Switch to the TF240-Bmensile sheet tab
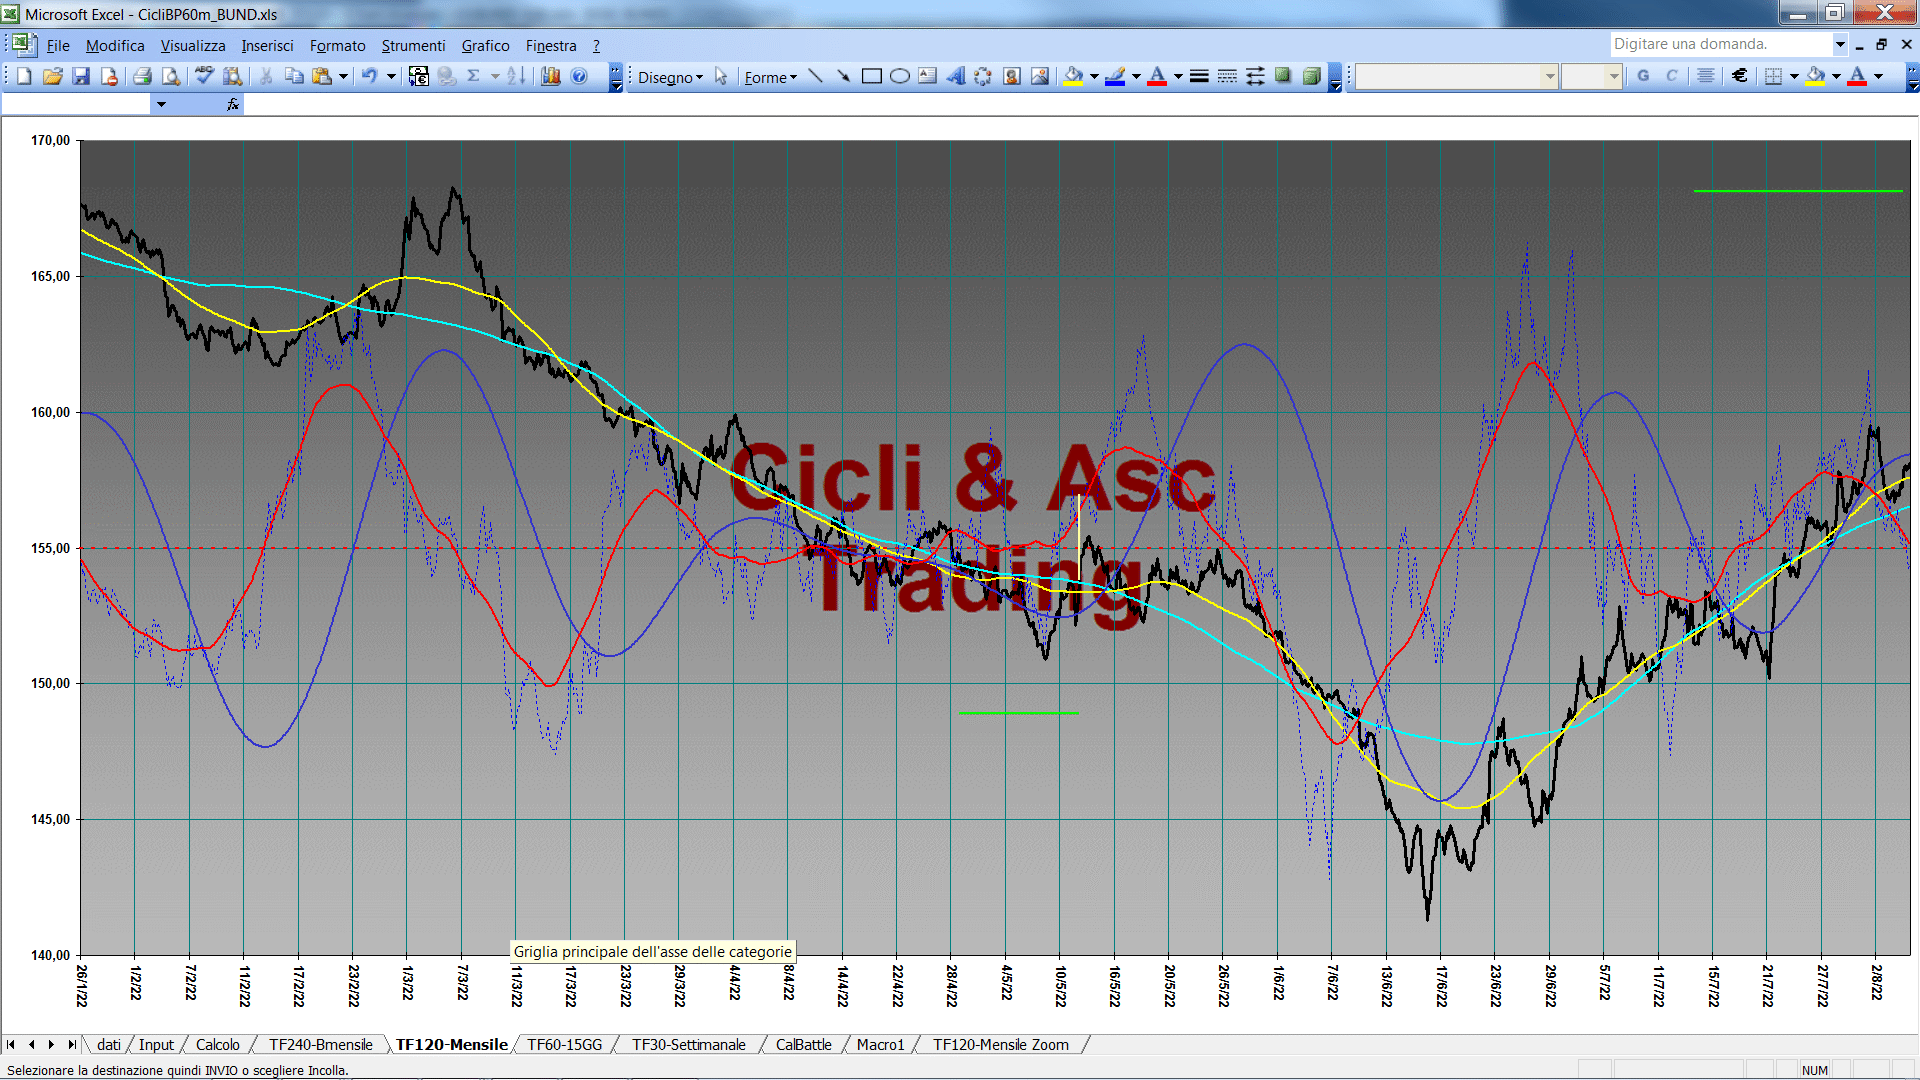Image resolution: width=1920 pixels, height=1080 pixels. pos(320,1044)
